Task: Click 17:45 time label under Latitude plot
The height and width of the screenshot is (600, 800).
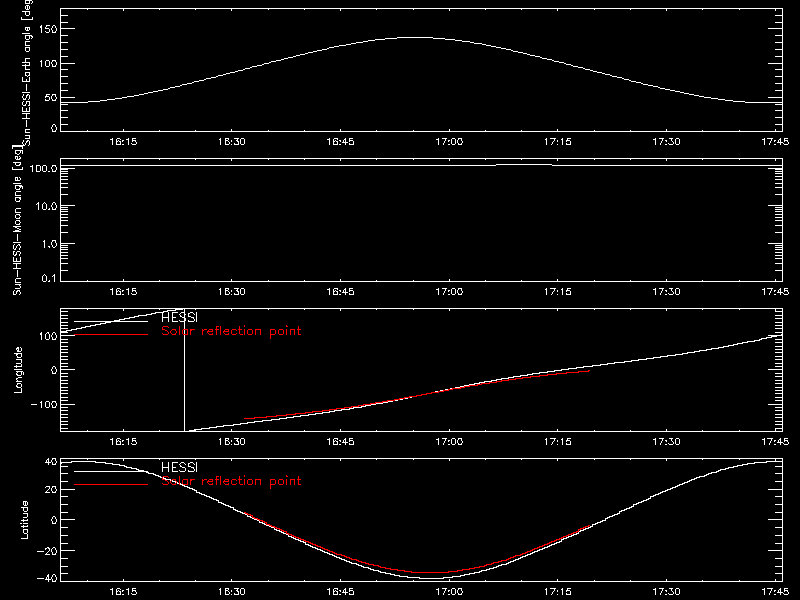Action: tap(775, 592)
